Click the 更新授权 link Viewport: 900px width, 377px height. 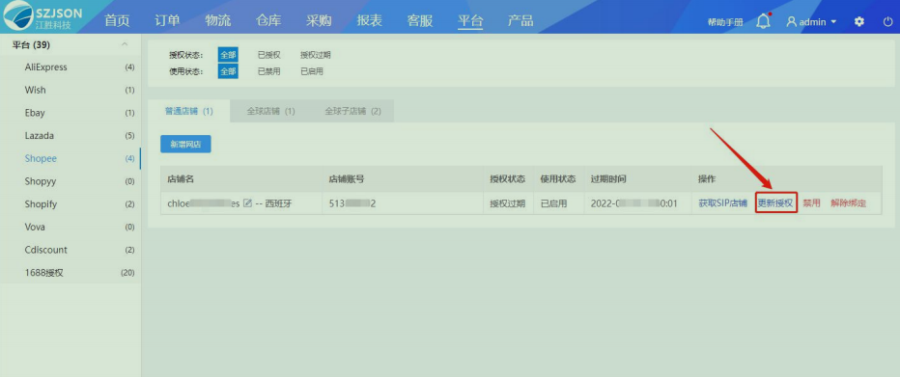click(x=775, y=203)
